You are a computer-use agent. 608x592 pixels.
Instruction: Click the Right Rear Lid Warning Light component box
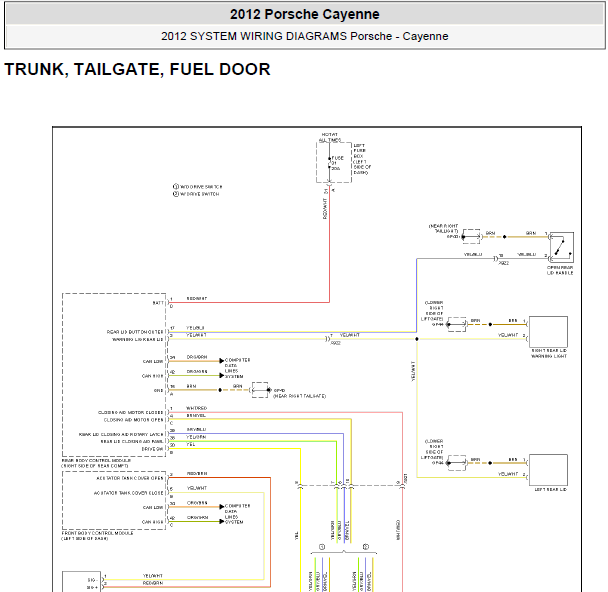548,332
